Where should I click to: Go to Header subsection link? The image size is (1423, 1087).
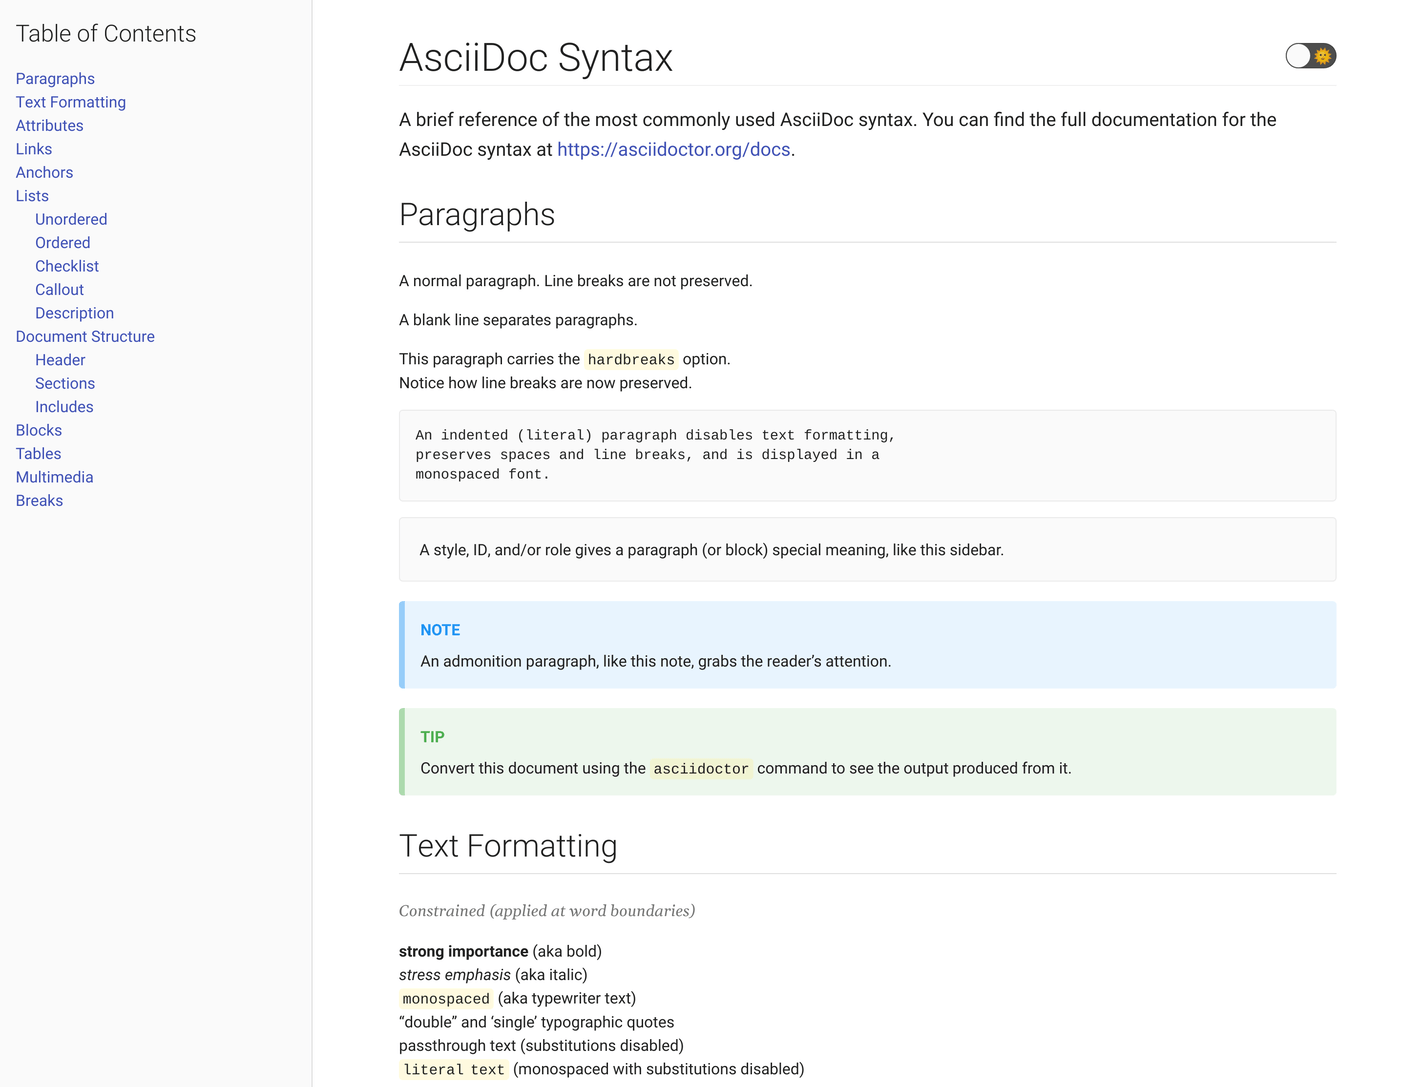pos(60,360)
